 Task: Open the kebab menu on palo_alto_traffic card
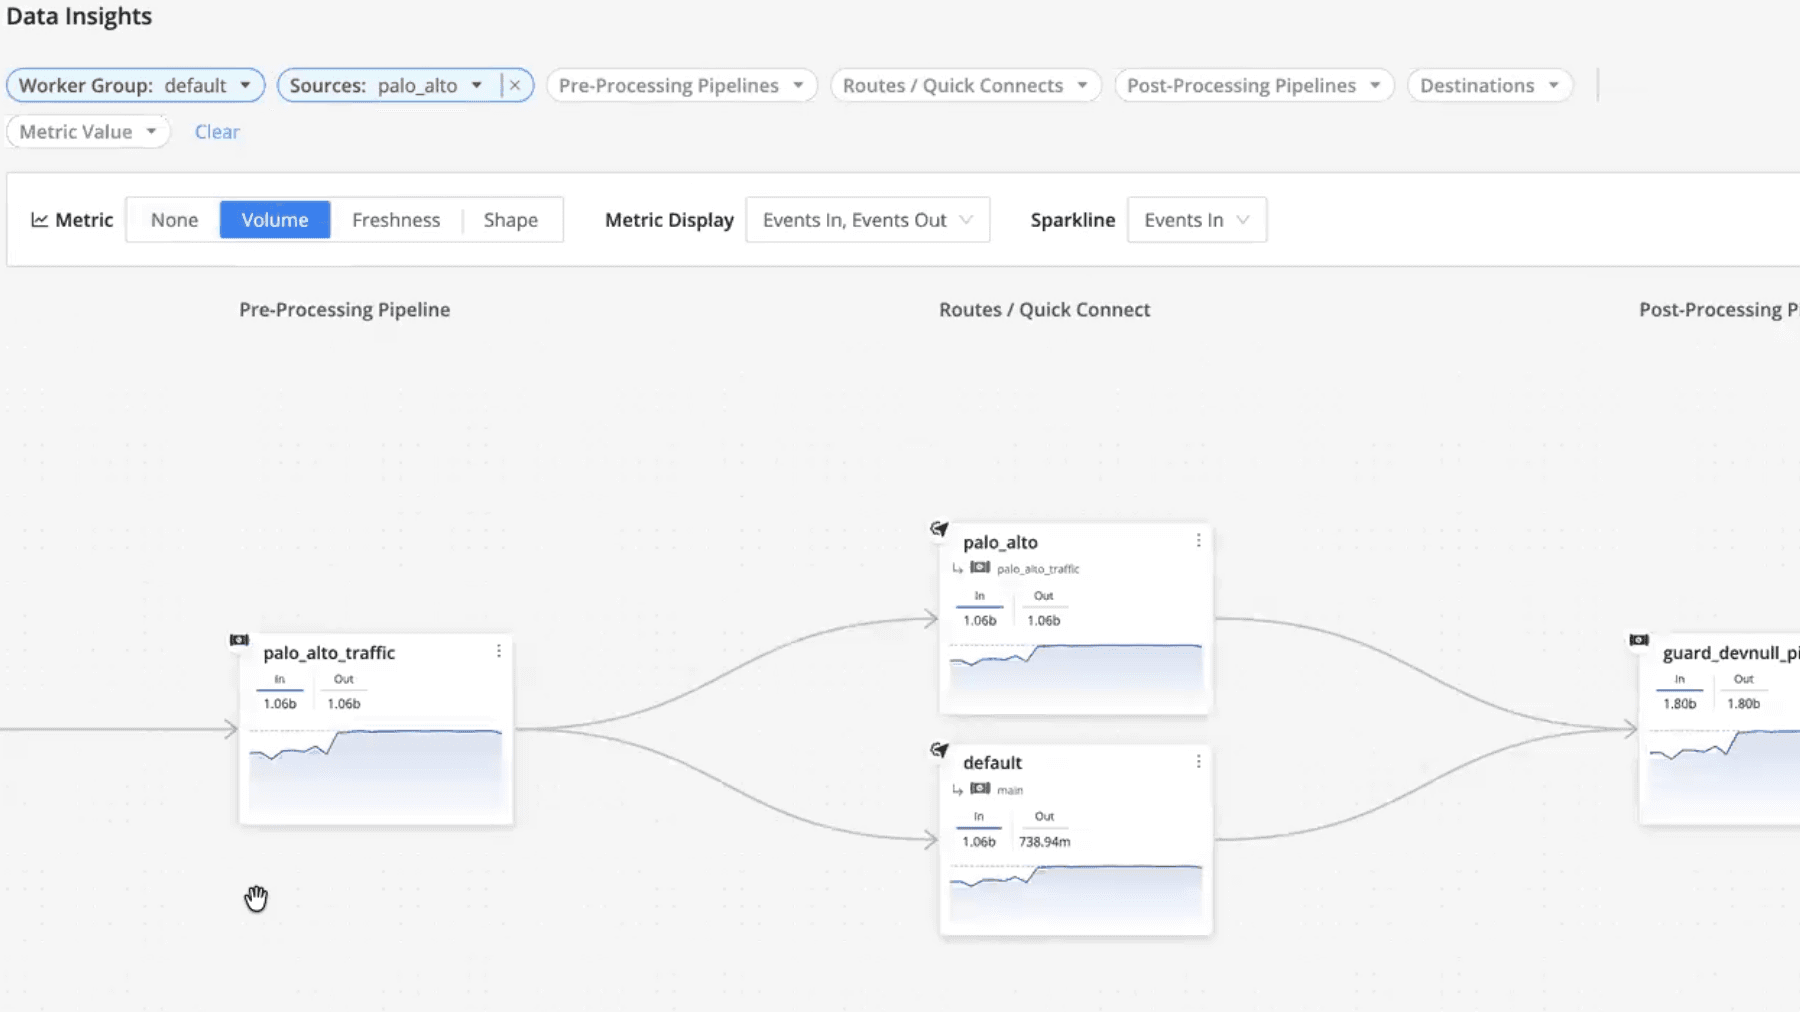[499, 650]
